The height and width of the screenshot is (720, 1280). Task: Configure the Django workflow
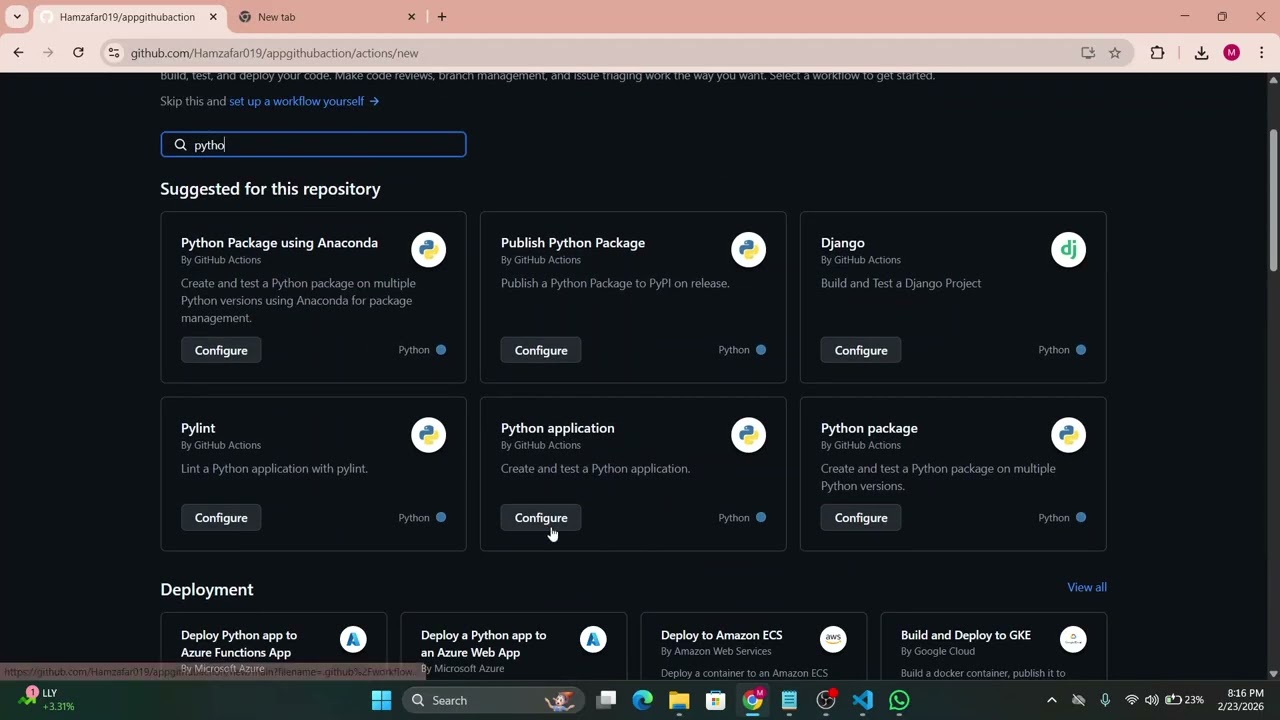point(861,350)
